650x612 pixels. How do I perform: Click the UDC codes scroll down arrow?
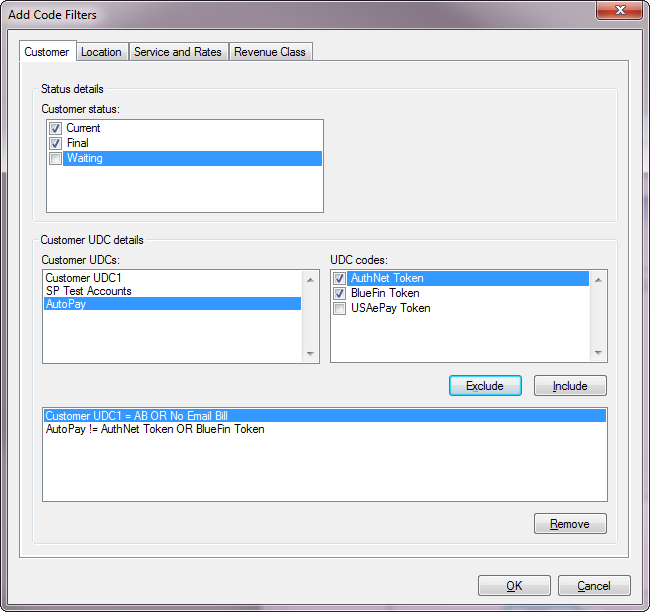coord(598,353)
